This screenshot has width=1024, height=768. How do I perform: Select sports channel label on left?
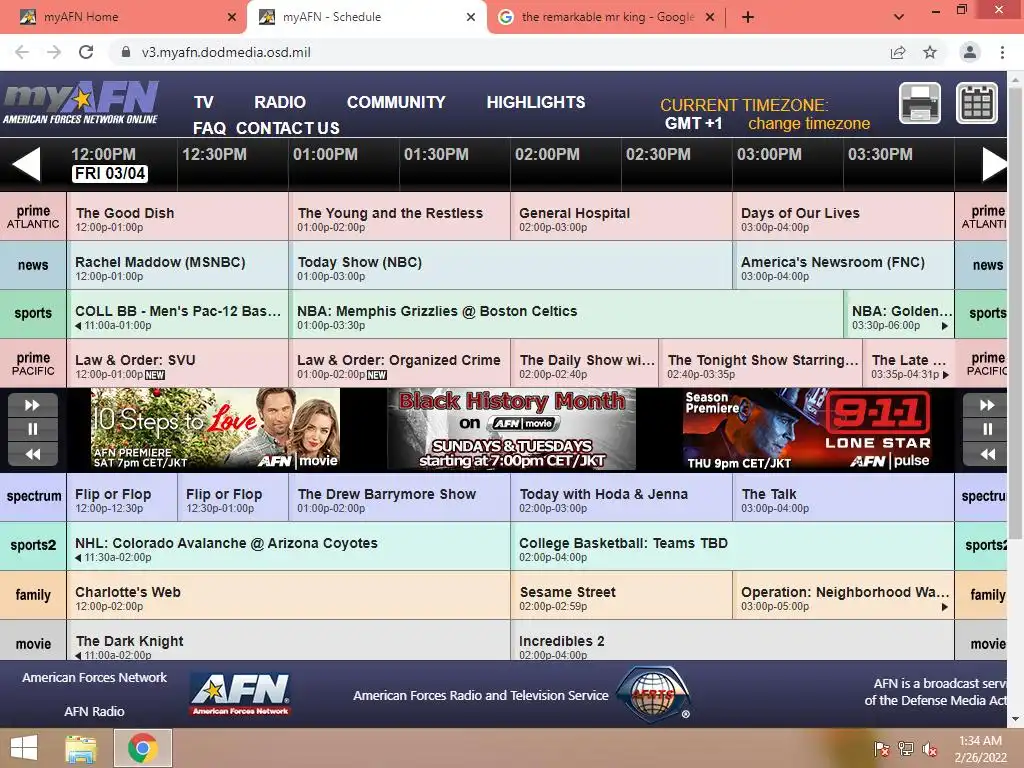(33, 313)
